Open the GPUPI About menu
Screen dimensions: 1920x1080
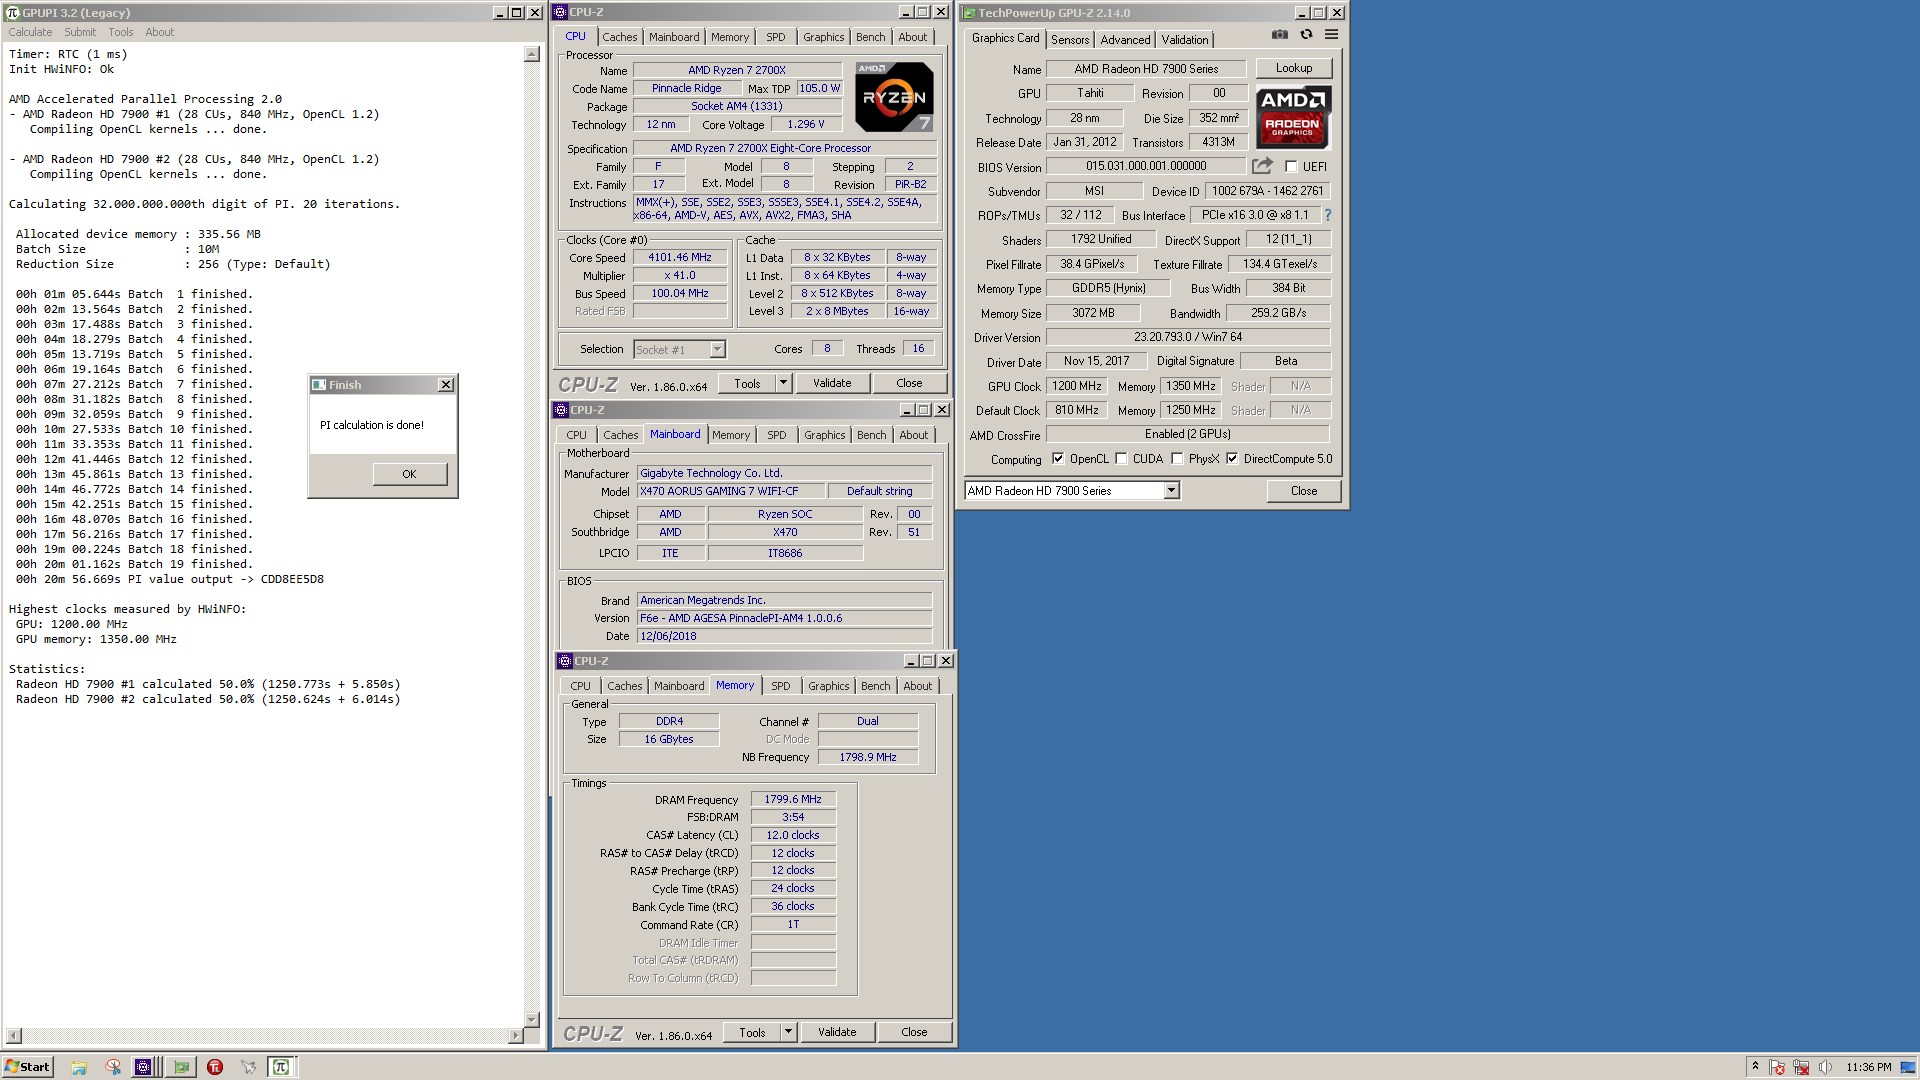coord(160,32)
